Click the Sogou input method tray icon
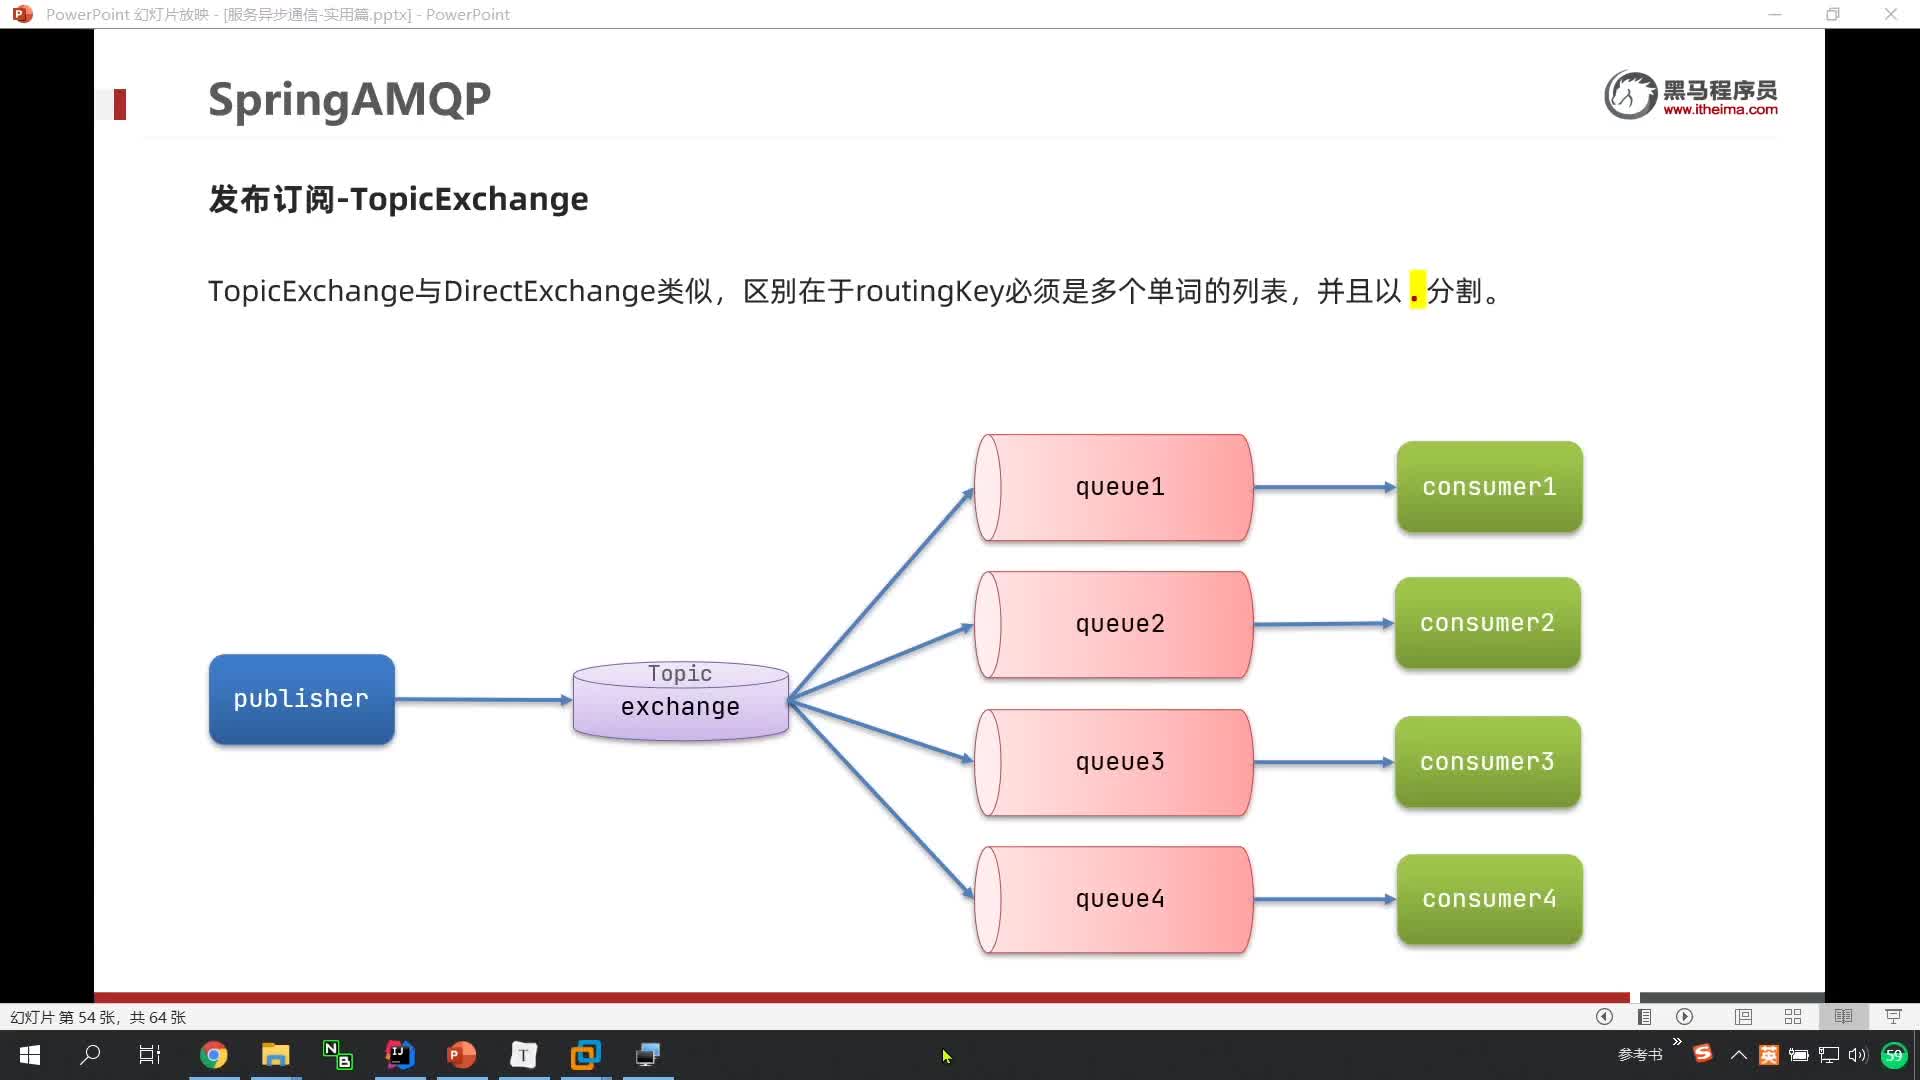 (x=1703, y=1054)
